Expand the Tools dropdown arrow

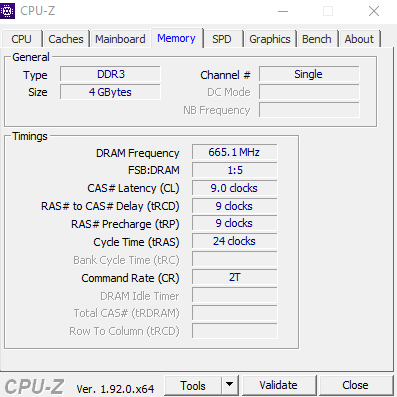point(229,386)
